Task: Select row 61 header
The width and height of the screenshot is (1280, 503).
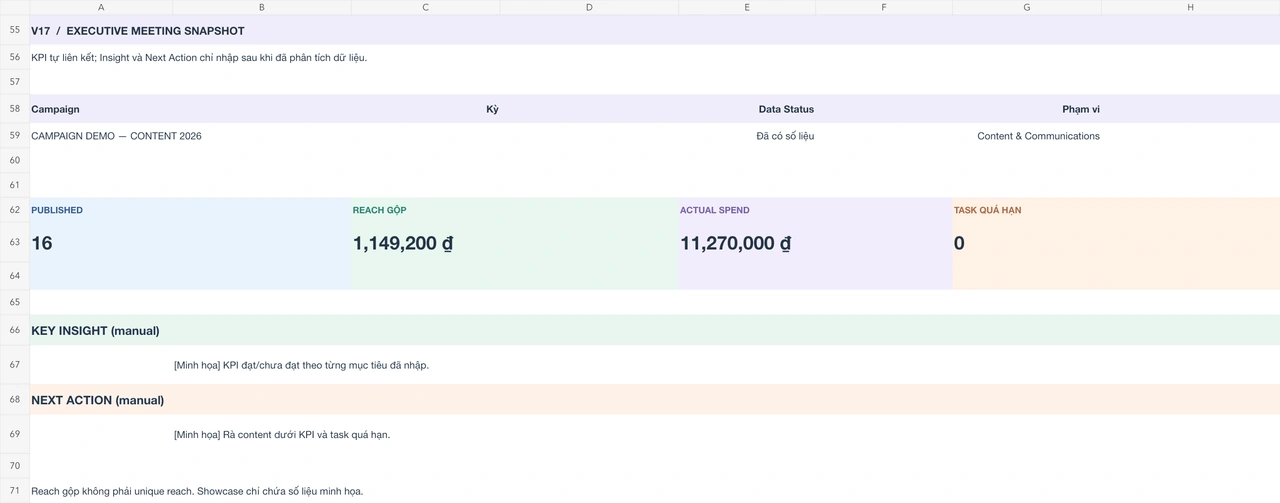Action: click(x=15, y=185)
